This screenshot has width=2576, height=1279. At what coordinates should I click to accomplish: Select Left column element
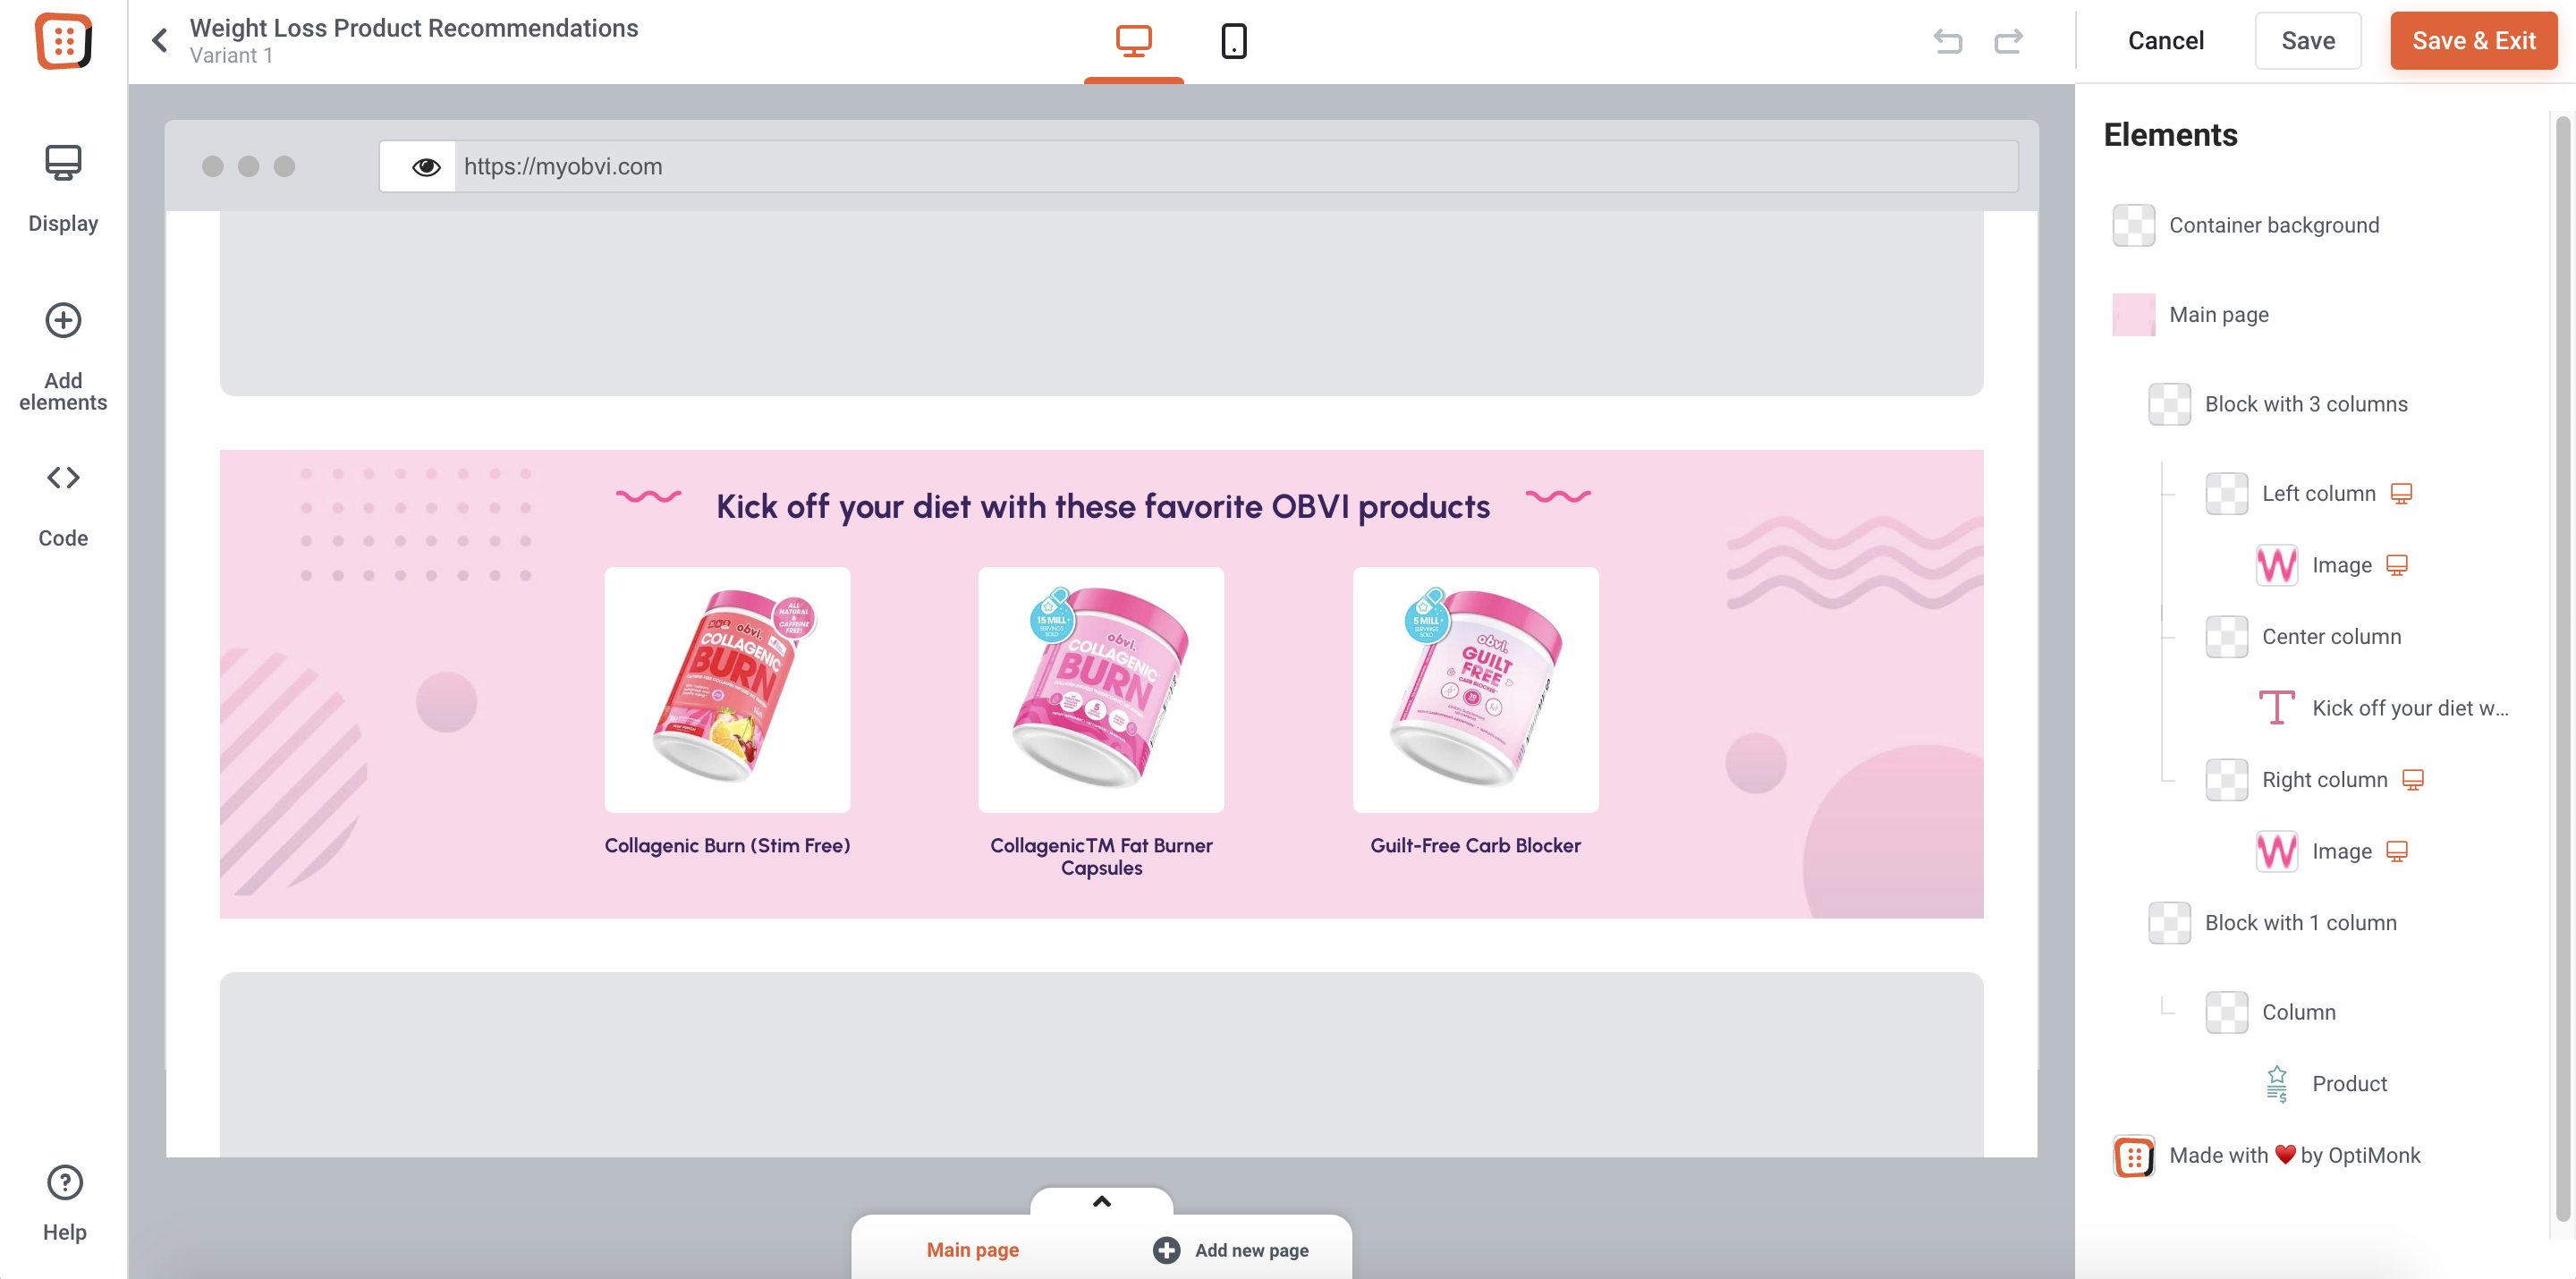coord(2318,494)
